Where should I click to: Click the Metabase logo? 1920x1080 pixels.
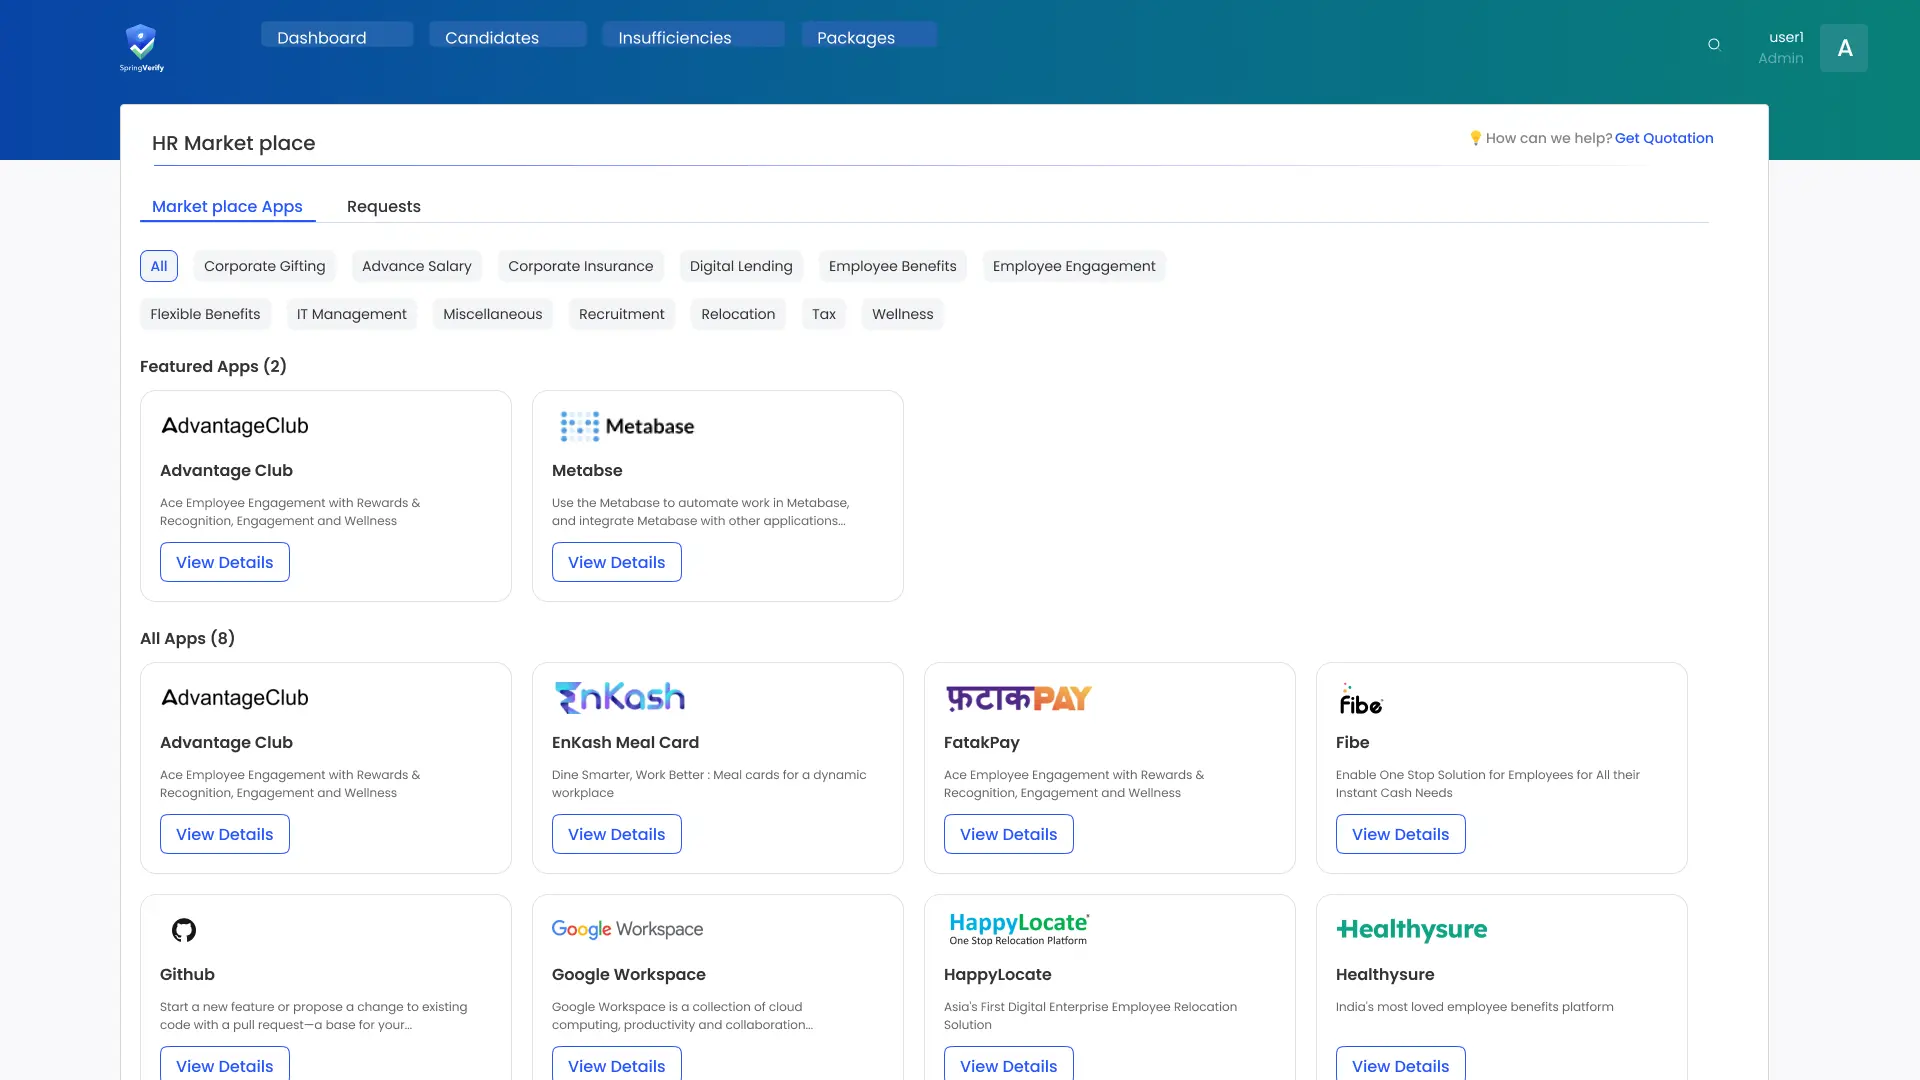tap(627, 426)
